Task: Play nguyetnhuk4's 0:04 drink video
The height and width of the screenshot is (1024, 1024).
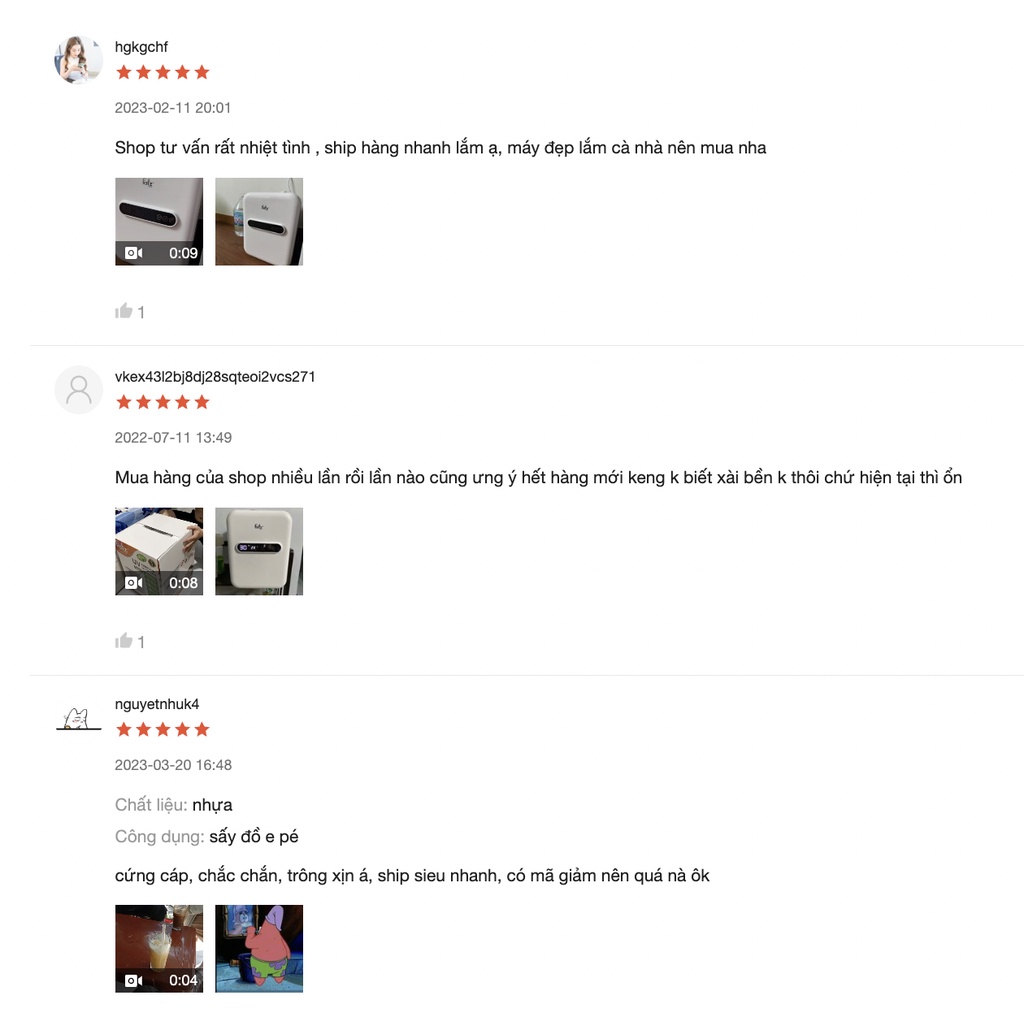Action: point(159,948)
